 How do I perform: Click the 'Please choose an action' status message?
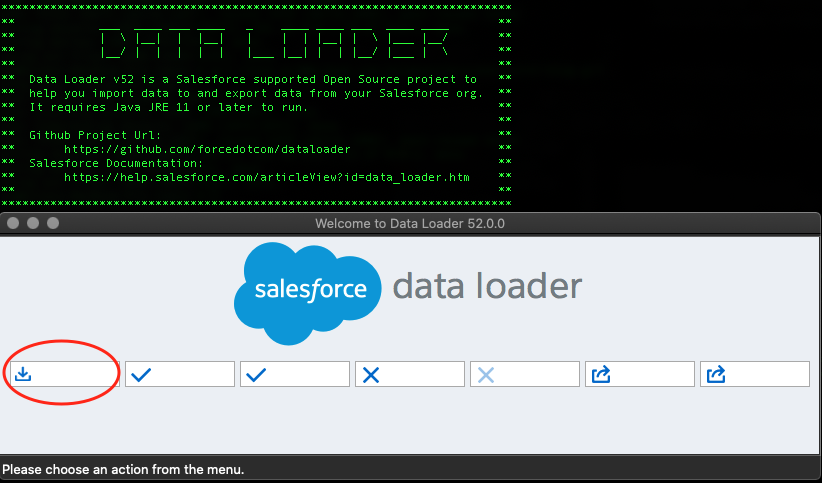coord(124,469)
